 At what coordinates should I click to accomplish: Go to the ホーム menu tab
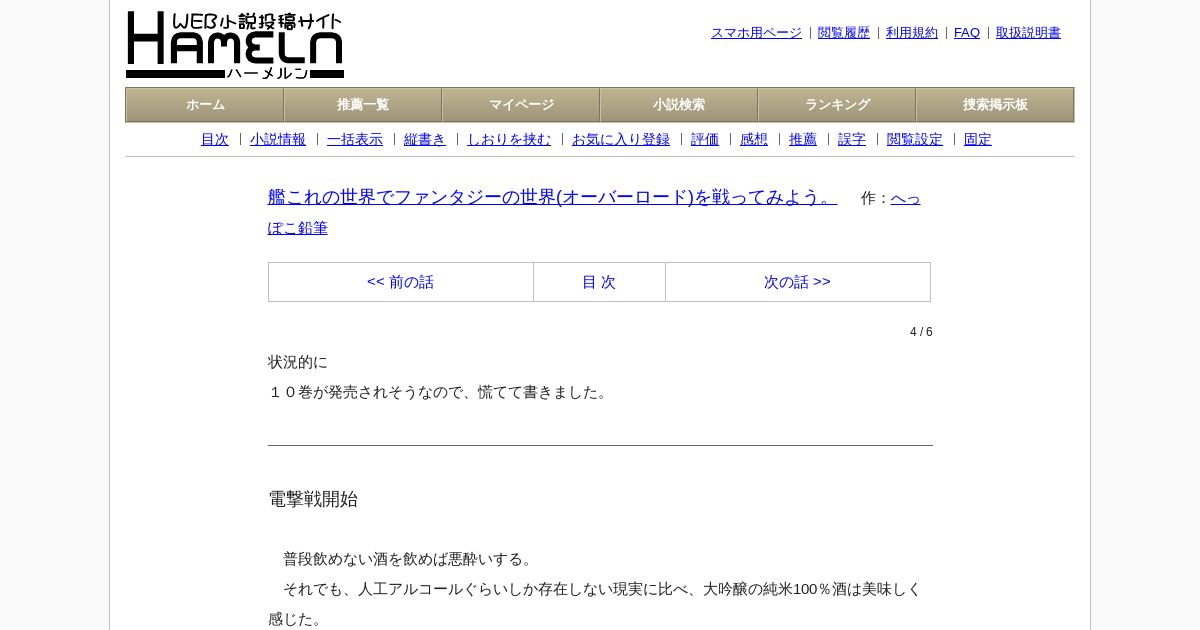tap(205, 105)
